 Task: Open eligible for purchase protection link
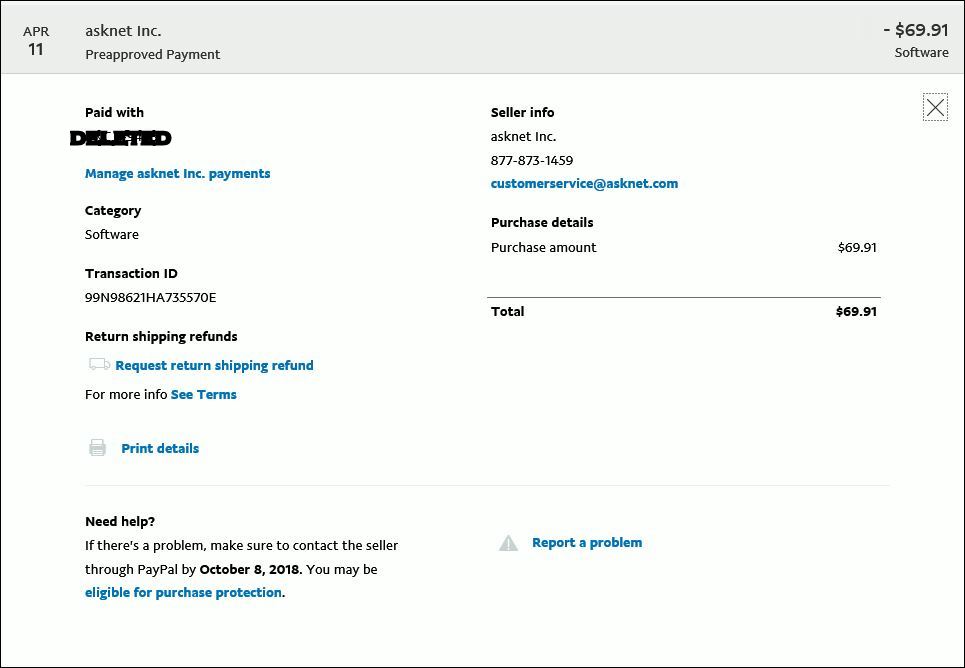click(x=183, y=592)
